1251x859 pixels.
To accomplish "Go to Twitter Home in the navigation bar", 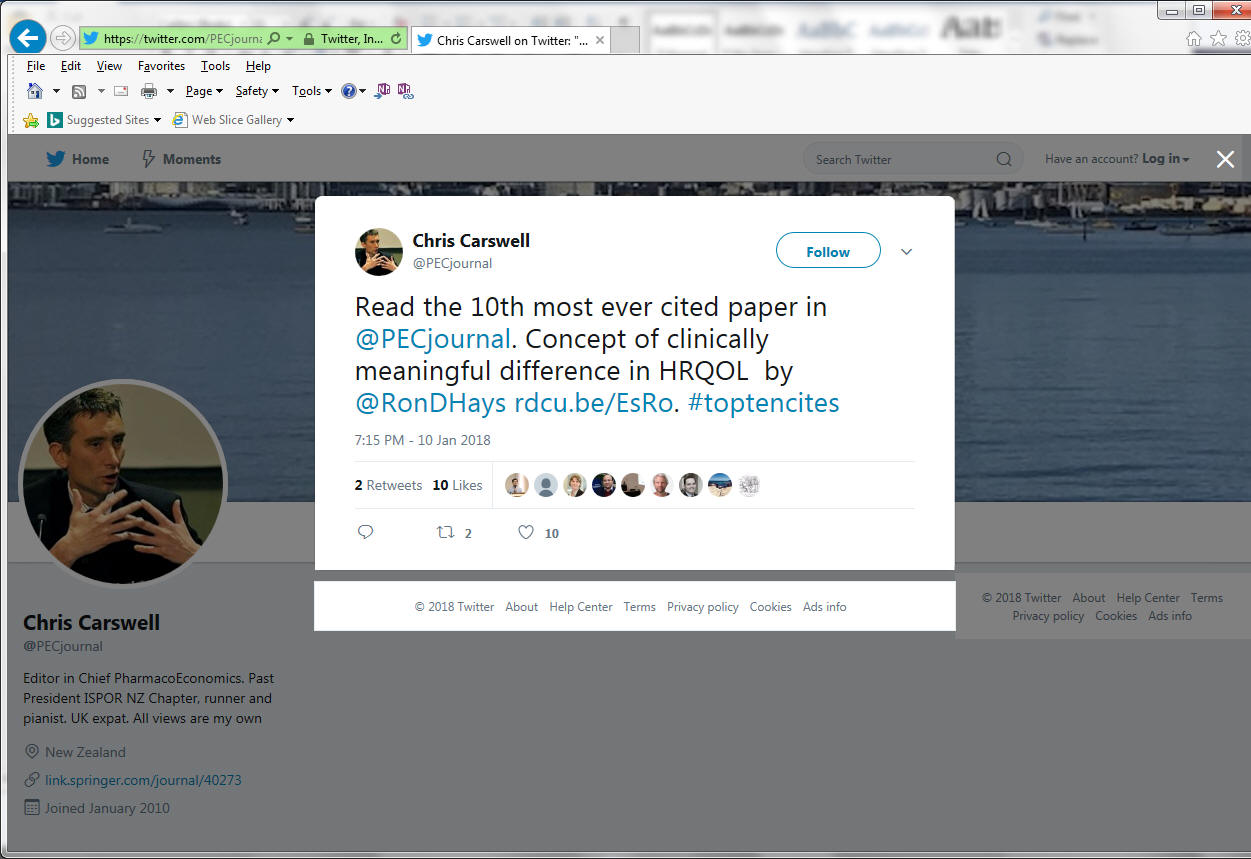I will pos(77,159).
